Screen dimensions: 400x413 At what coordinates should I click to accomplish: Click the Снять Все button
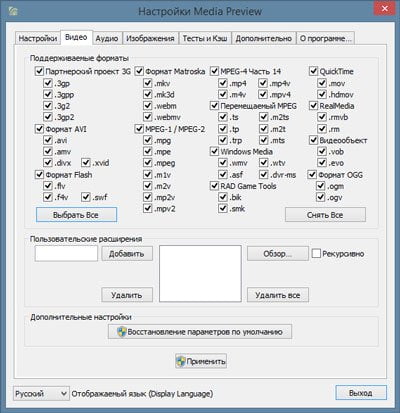point(325,215)
